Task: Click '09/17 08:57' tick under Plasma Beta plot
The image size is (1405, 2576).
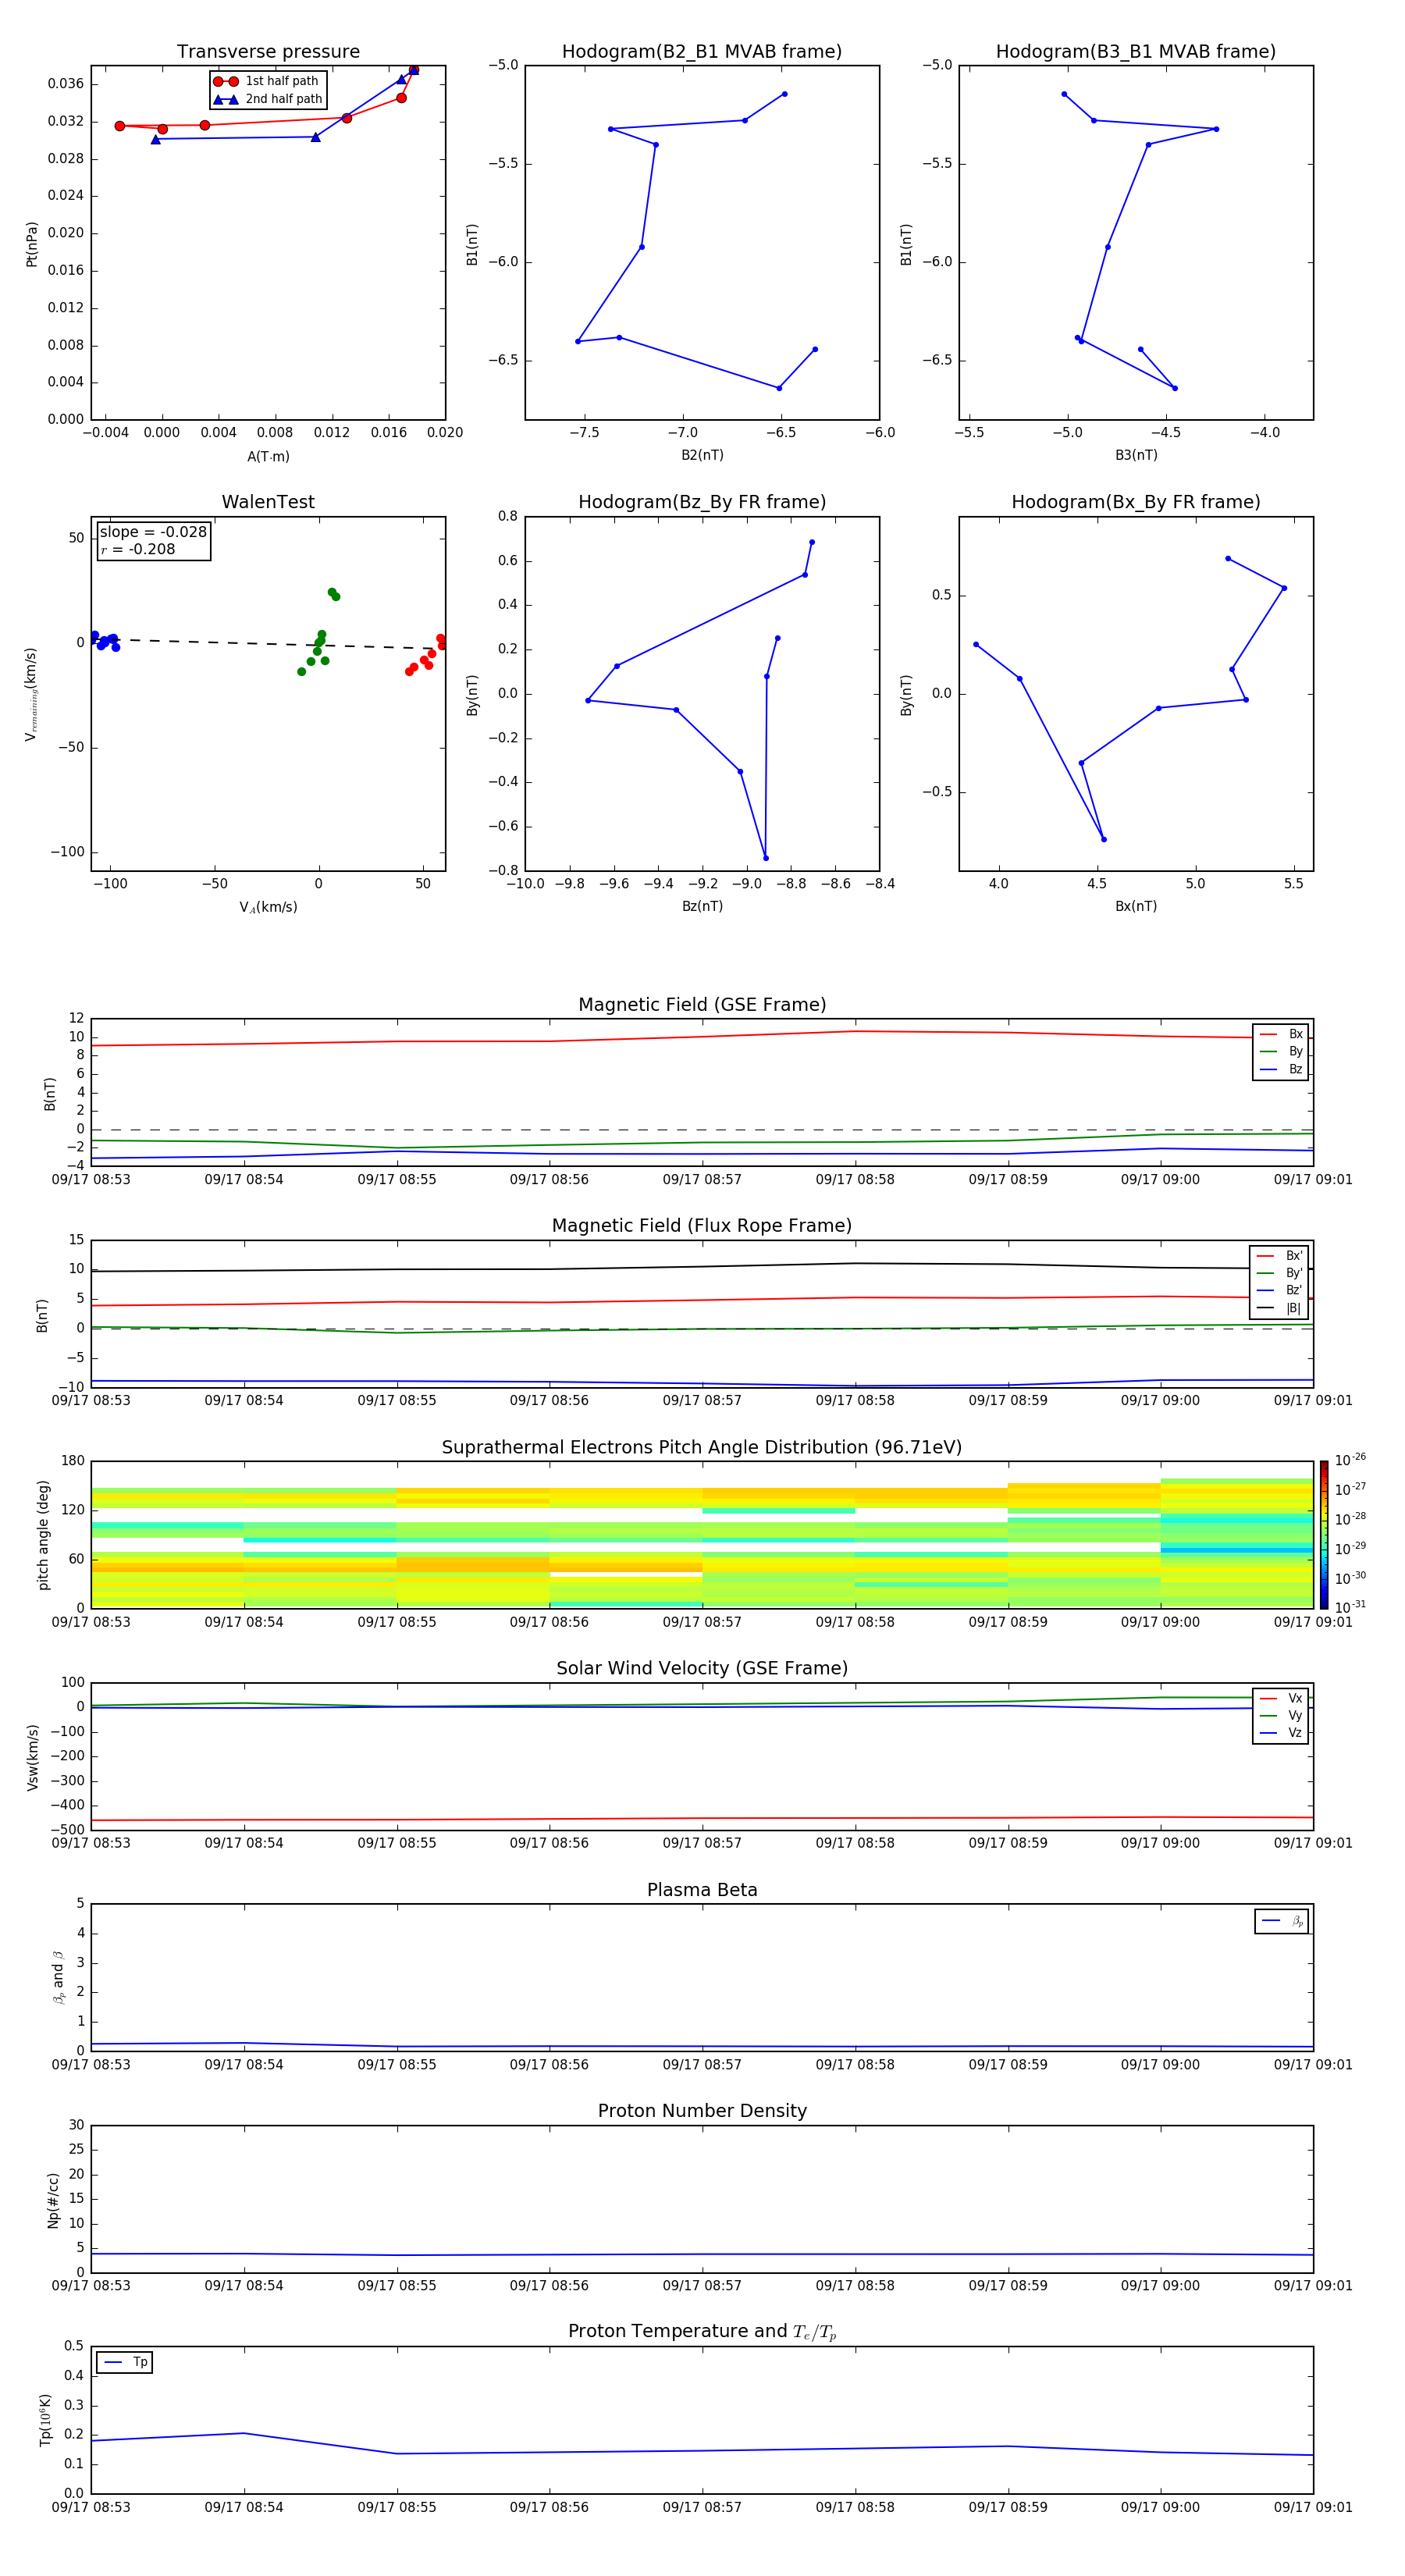Action: (x=702, y=2065)
